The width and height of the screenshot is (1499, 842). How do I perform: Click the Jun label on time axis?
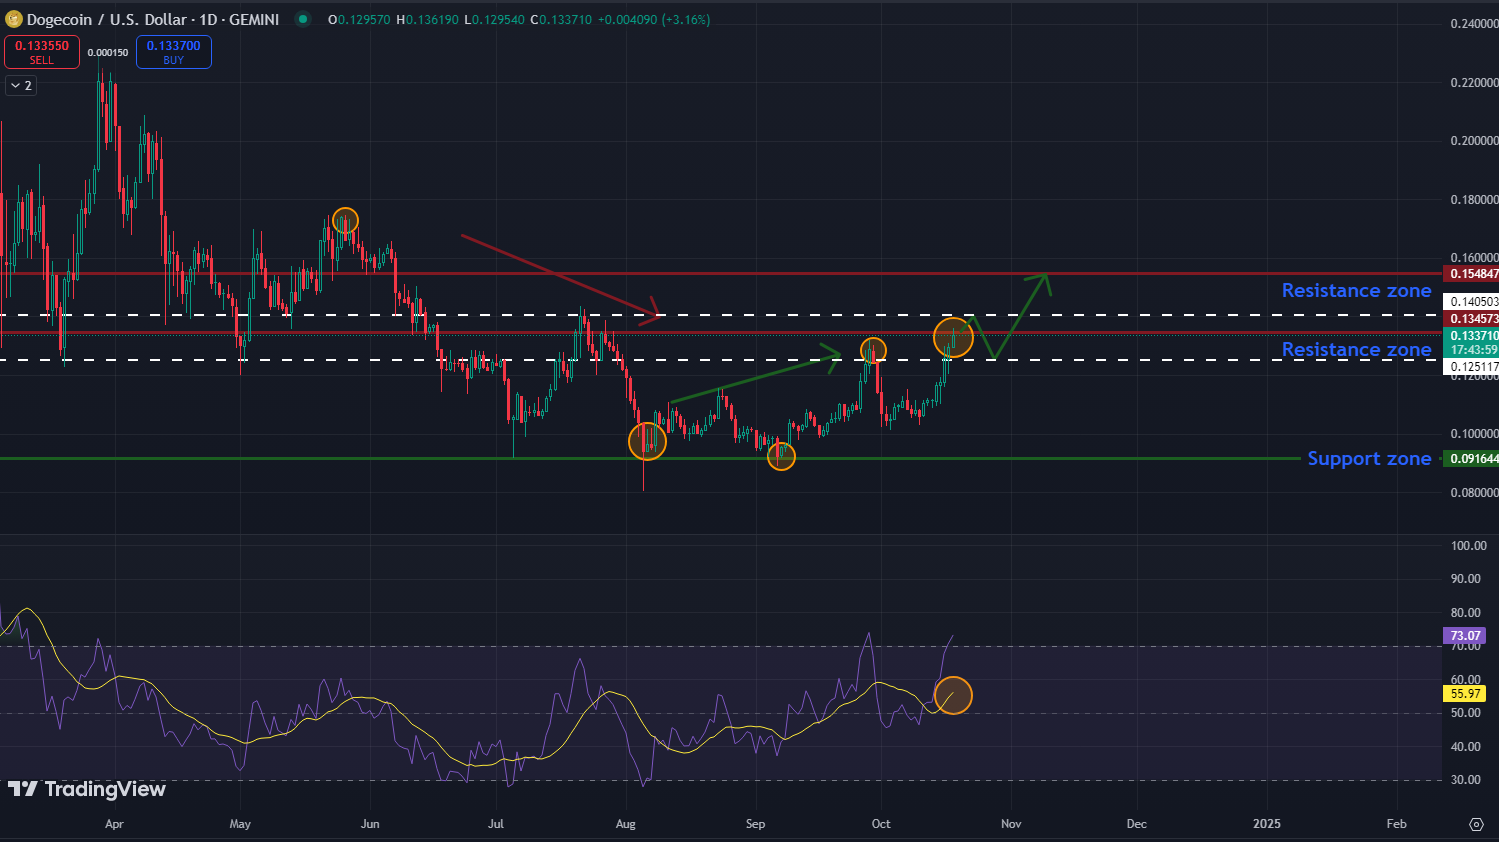click(x=369, y=824)
